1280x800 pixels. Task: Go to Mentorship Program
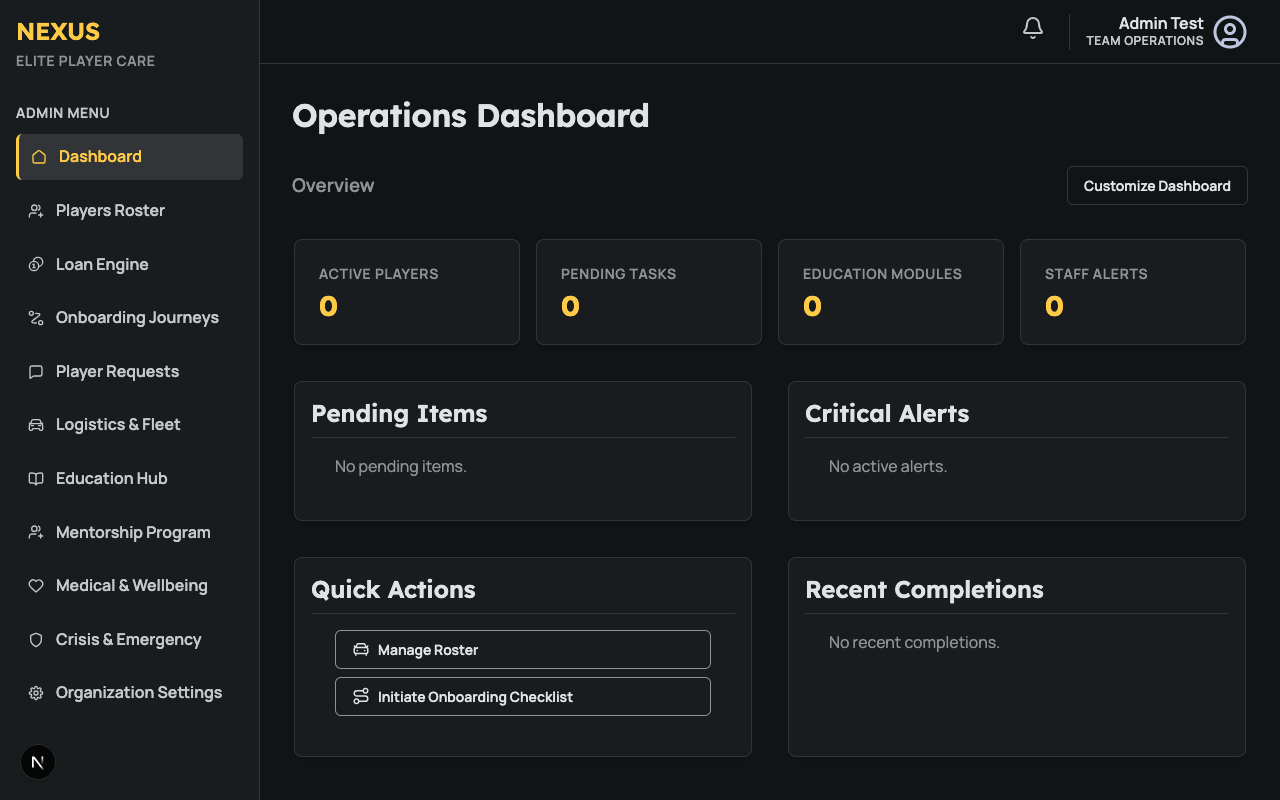point(130,533)
